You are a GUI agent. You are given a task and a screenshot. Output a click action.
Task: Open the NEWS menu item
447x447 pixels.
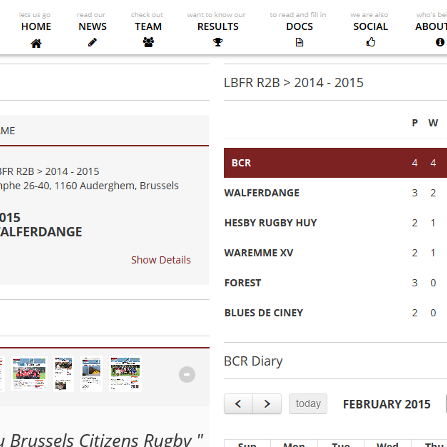[92, 27]
